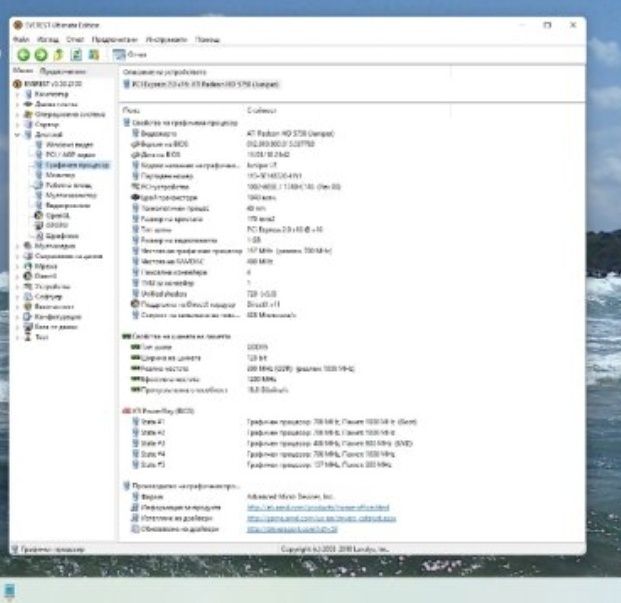
Task: Open the Help (Помощ) menu
Action: coord(208,39)
